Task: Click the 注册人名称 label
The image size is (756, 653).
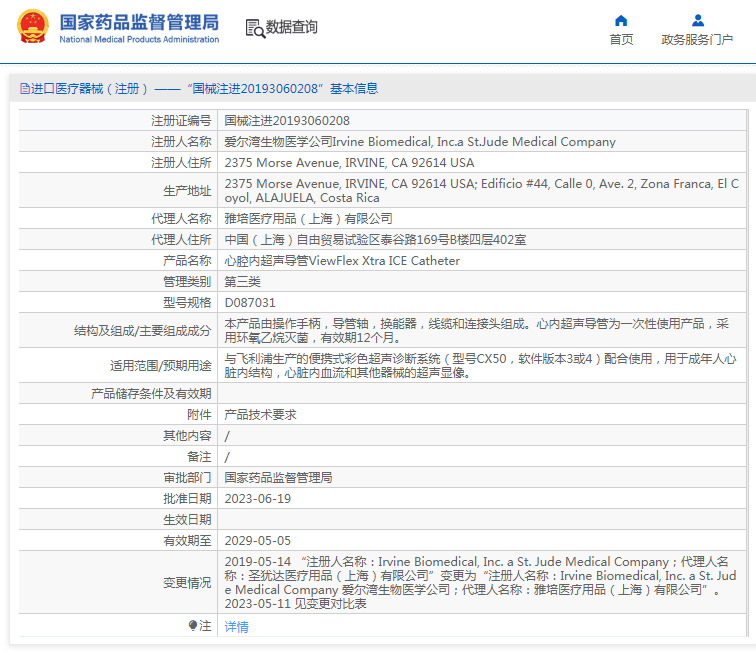Action: click(x=181, y=142)
